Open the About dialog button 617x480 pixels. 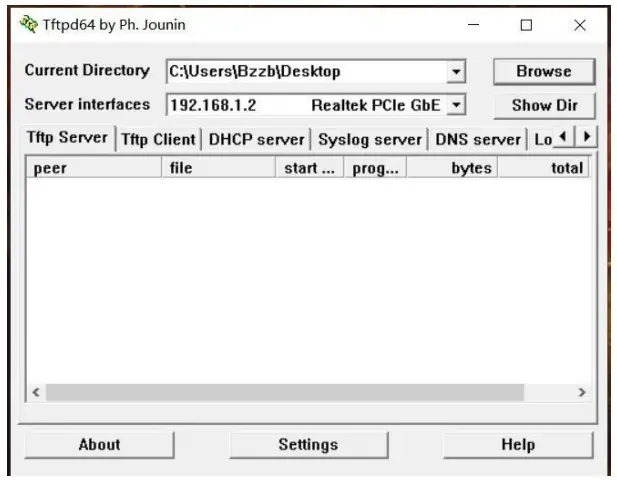(99, 445)
